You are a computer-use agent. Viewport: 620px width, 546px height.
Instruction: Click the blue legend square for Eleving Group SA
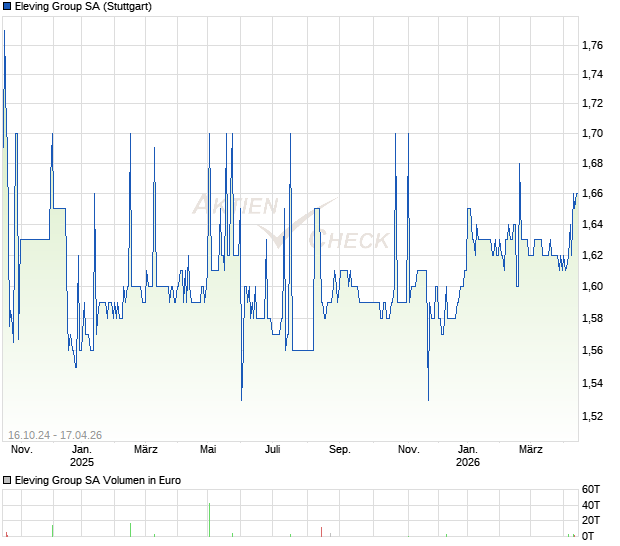[x=7, y=7]
